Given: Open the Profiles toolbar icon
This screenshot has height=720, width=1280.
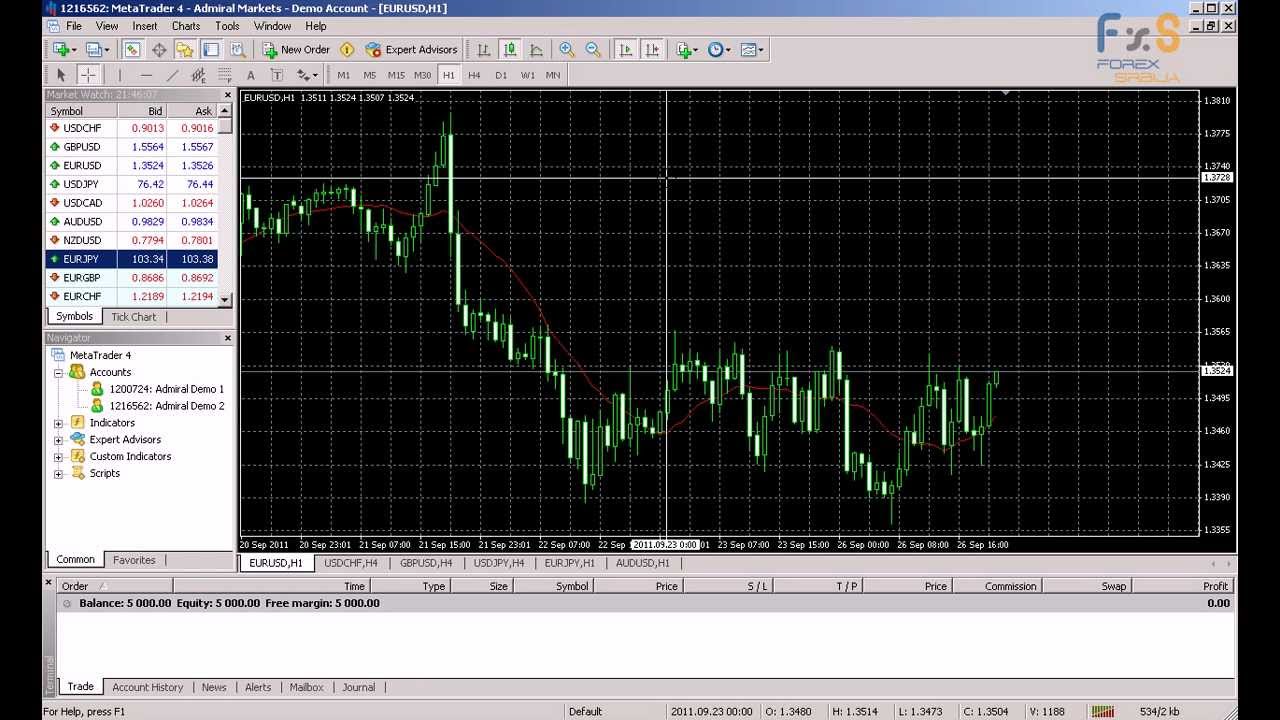Looking at the screenshot, I should [96, 49].
